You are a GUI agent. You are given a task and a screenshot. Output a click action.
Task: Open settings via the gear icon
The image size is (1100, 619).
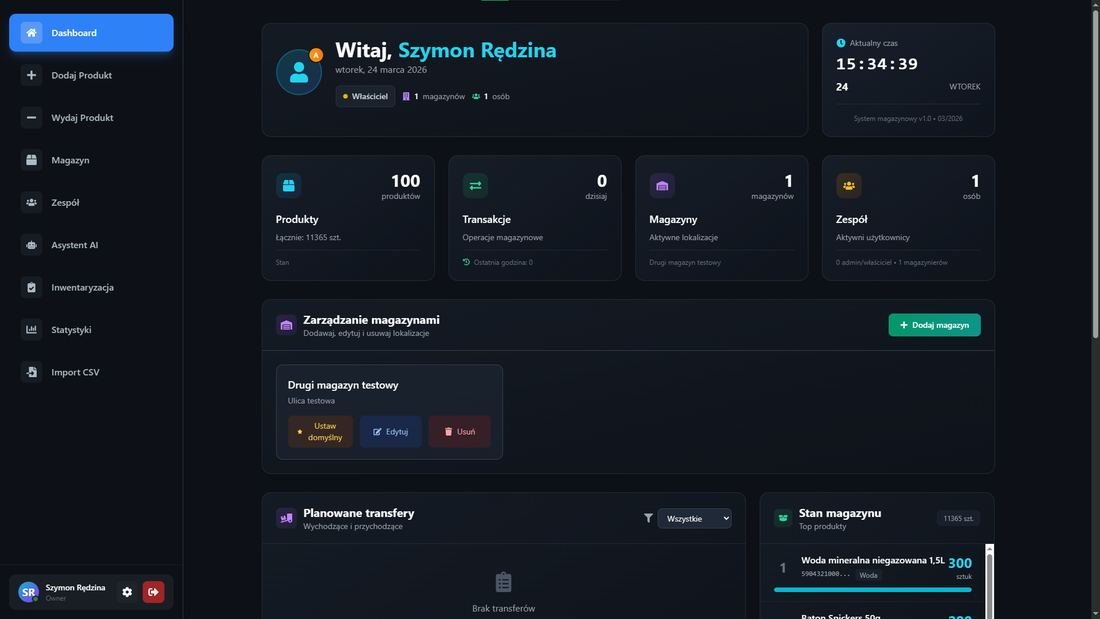(127, 592)
